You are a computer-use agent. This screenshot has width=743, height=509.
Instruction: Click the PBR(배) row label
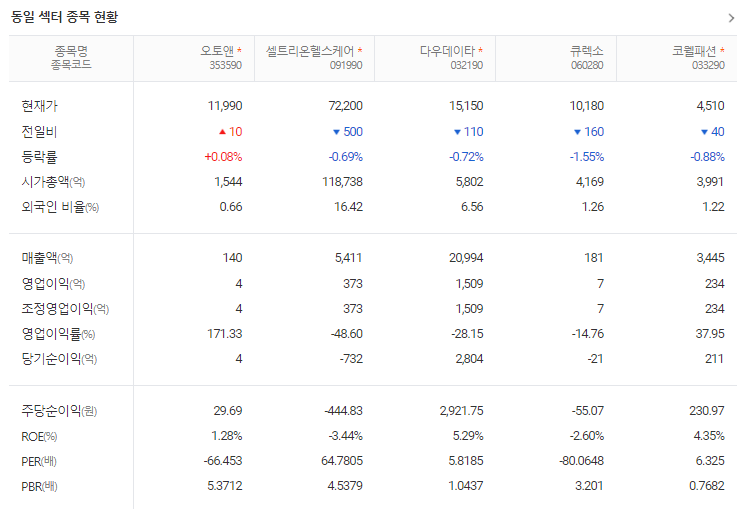coord(39,486)
